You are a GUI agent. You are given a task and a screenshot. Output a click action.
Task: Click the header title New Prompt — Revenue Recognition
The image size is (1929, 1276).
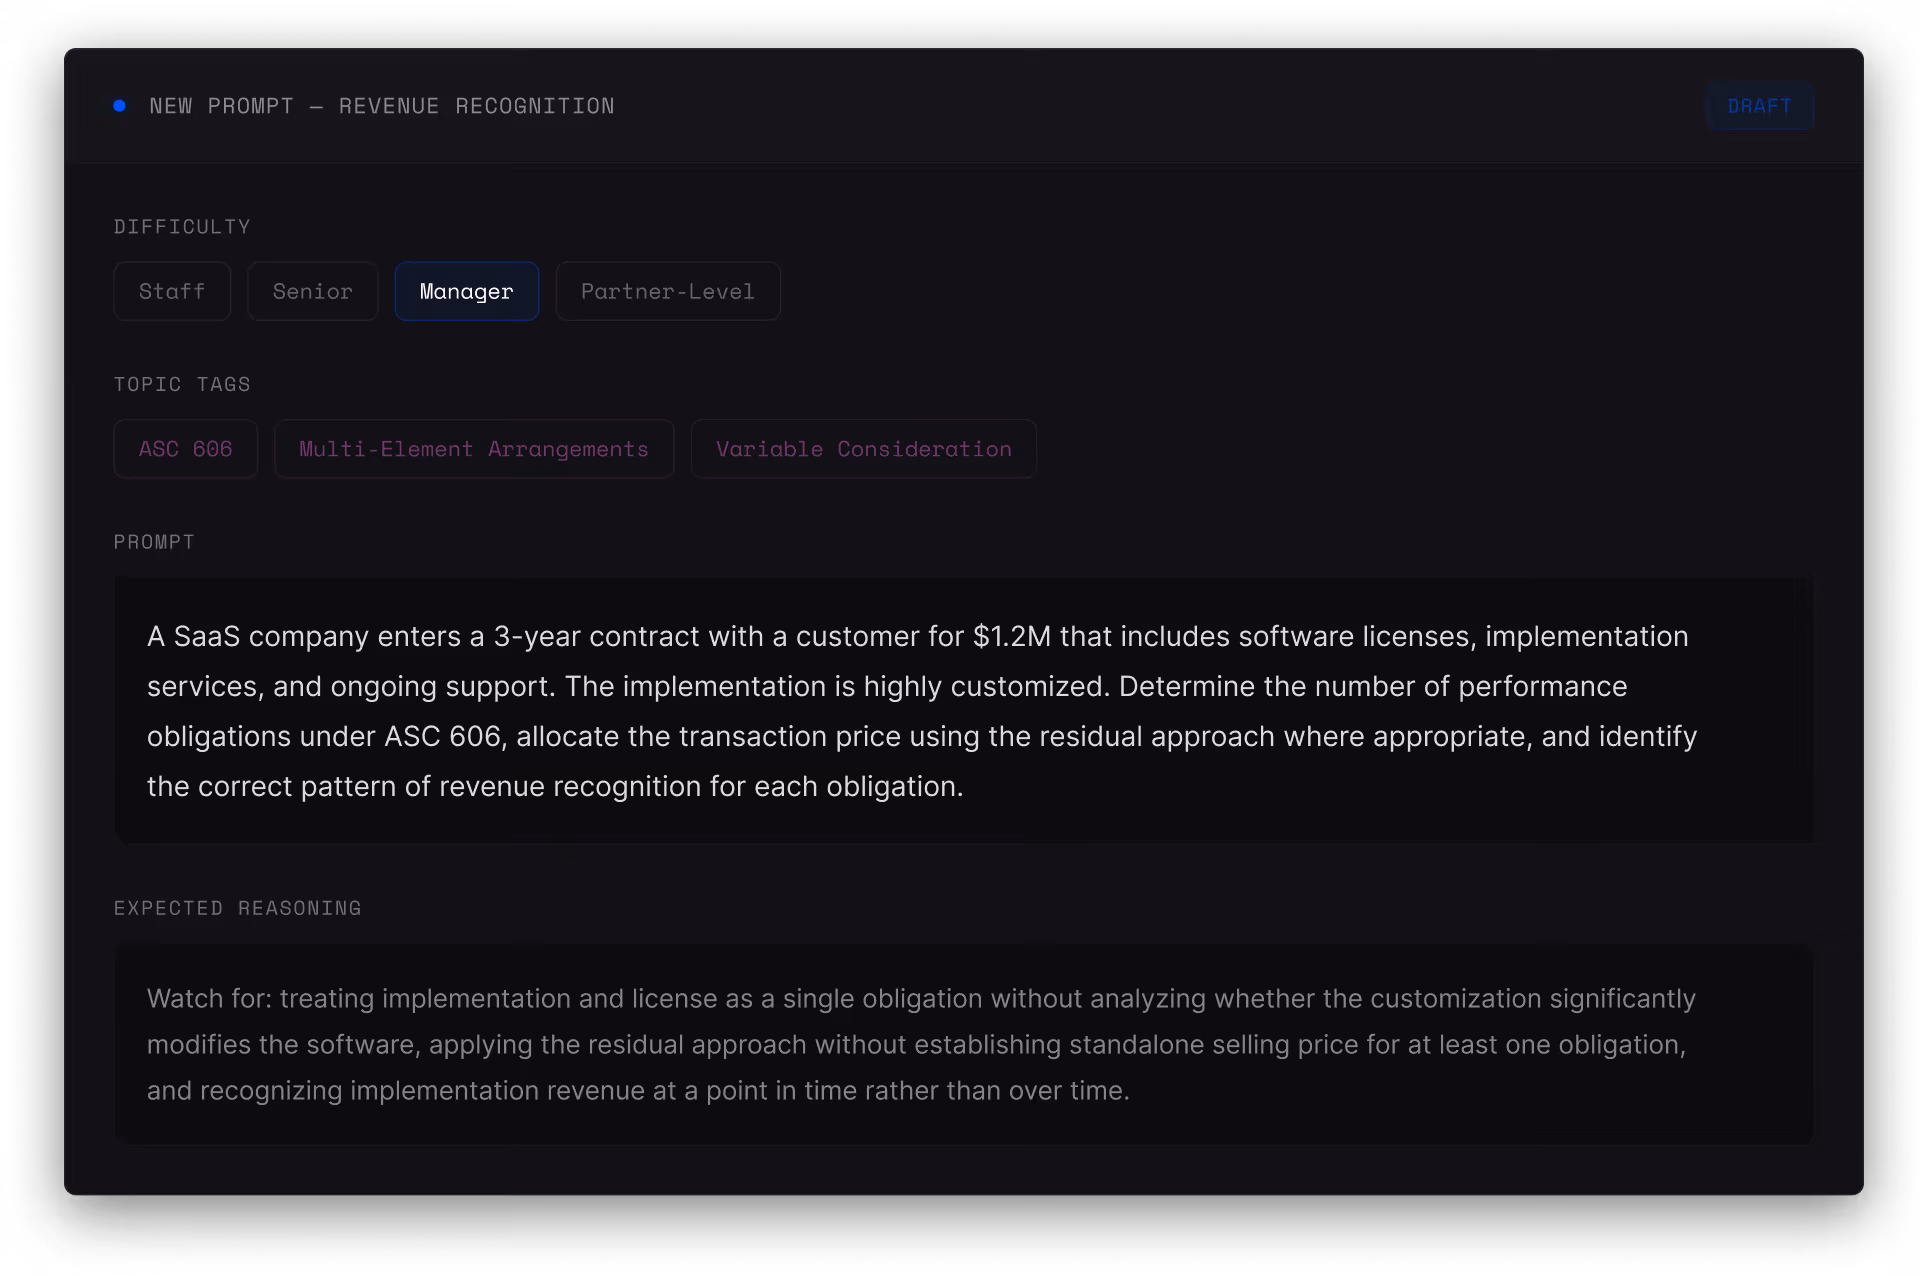[x=382, y=106]
